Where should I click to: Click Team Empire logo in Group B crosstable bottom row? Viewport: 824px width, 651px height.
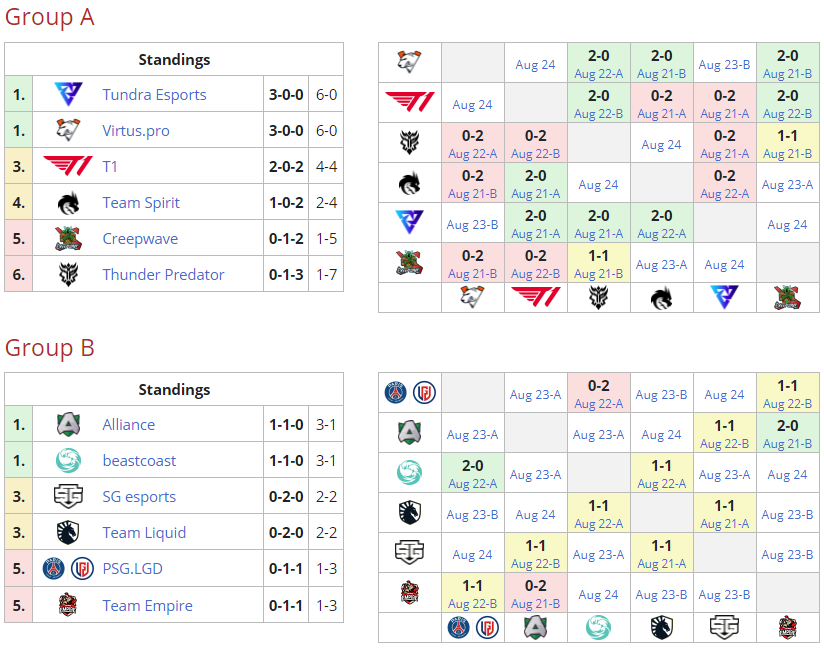click(787, 628)
